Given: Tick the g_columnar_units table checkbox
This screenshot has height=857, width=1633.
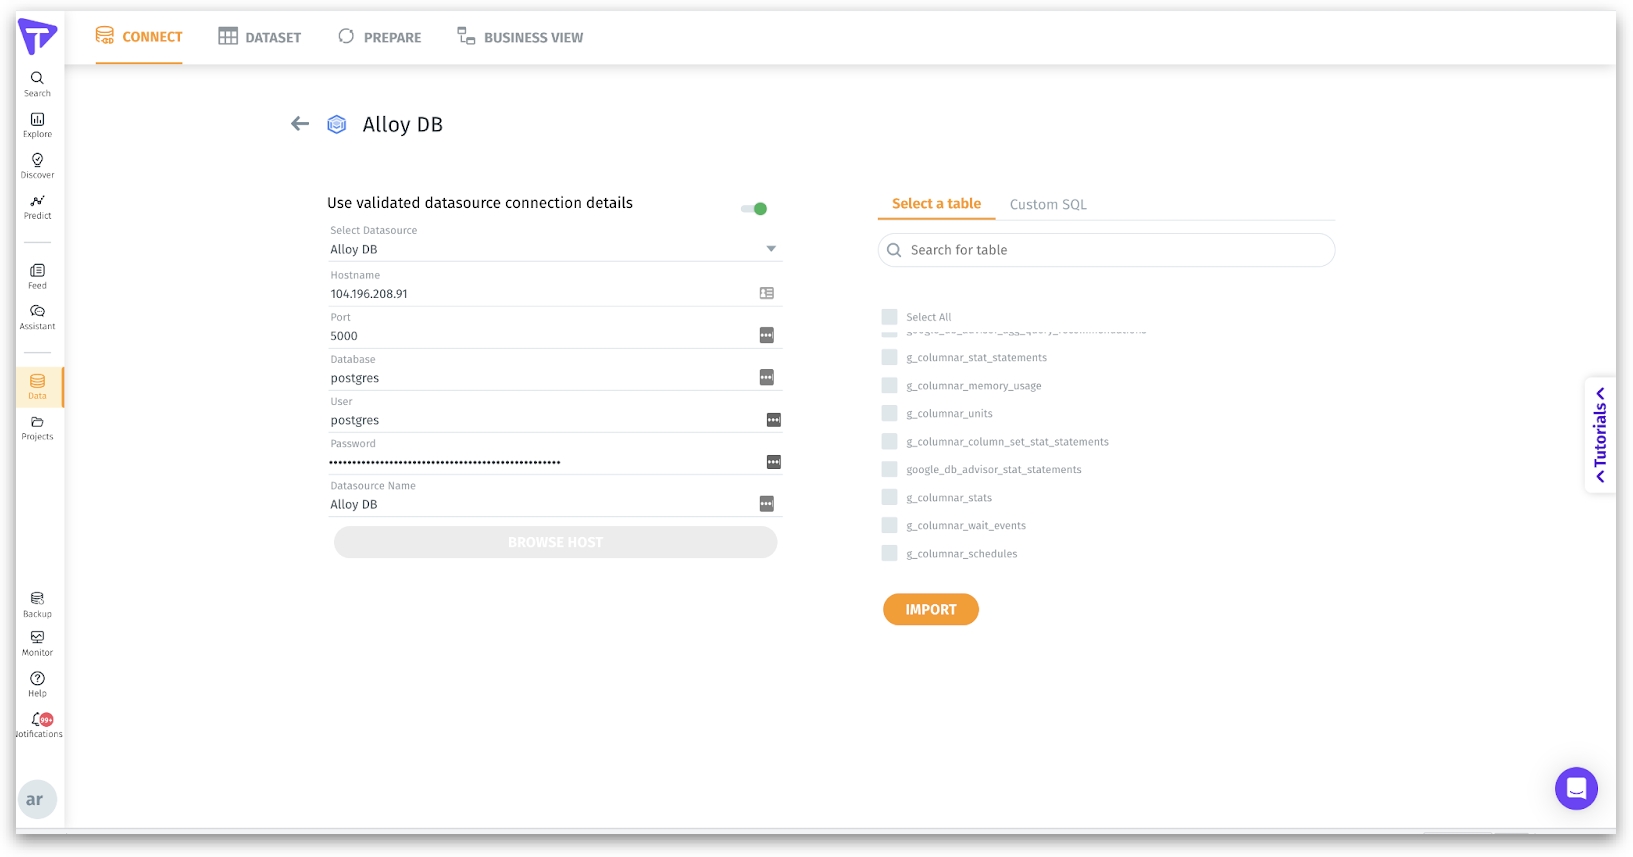Looking at the screenshot, I should click(x=889, y=413).
